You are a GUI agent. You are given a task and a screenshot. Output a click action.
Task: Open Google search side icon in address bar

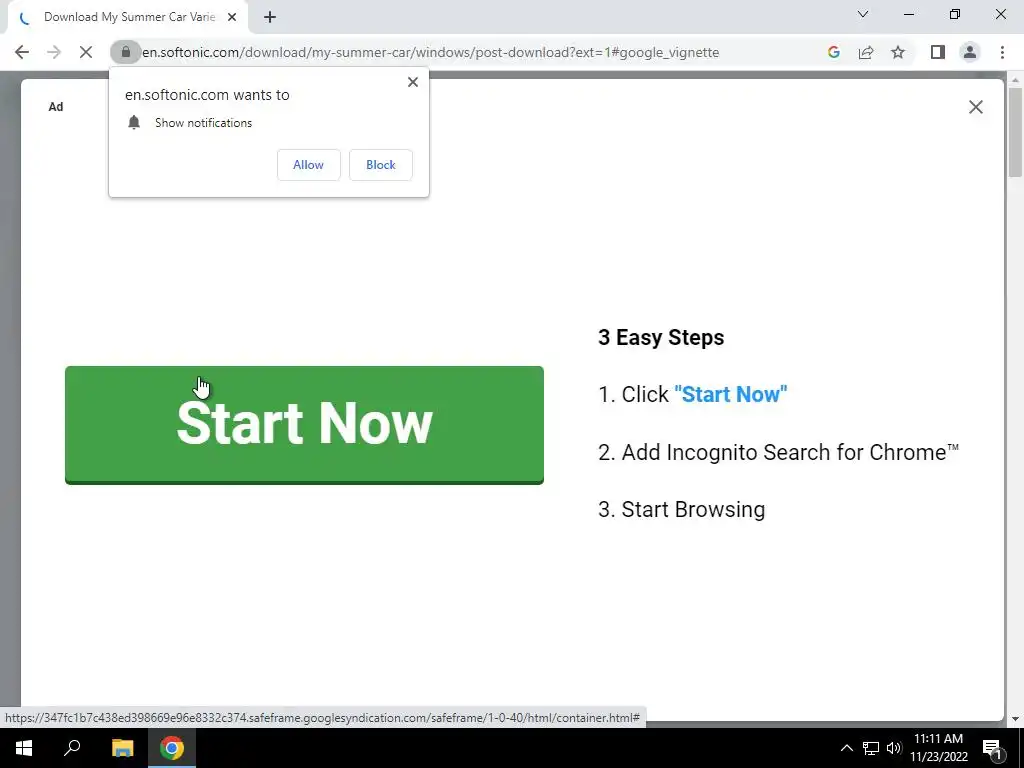pyautogui.click(x=833, y=52)
